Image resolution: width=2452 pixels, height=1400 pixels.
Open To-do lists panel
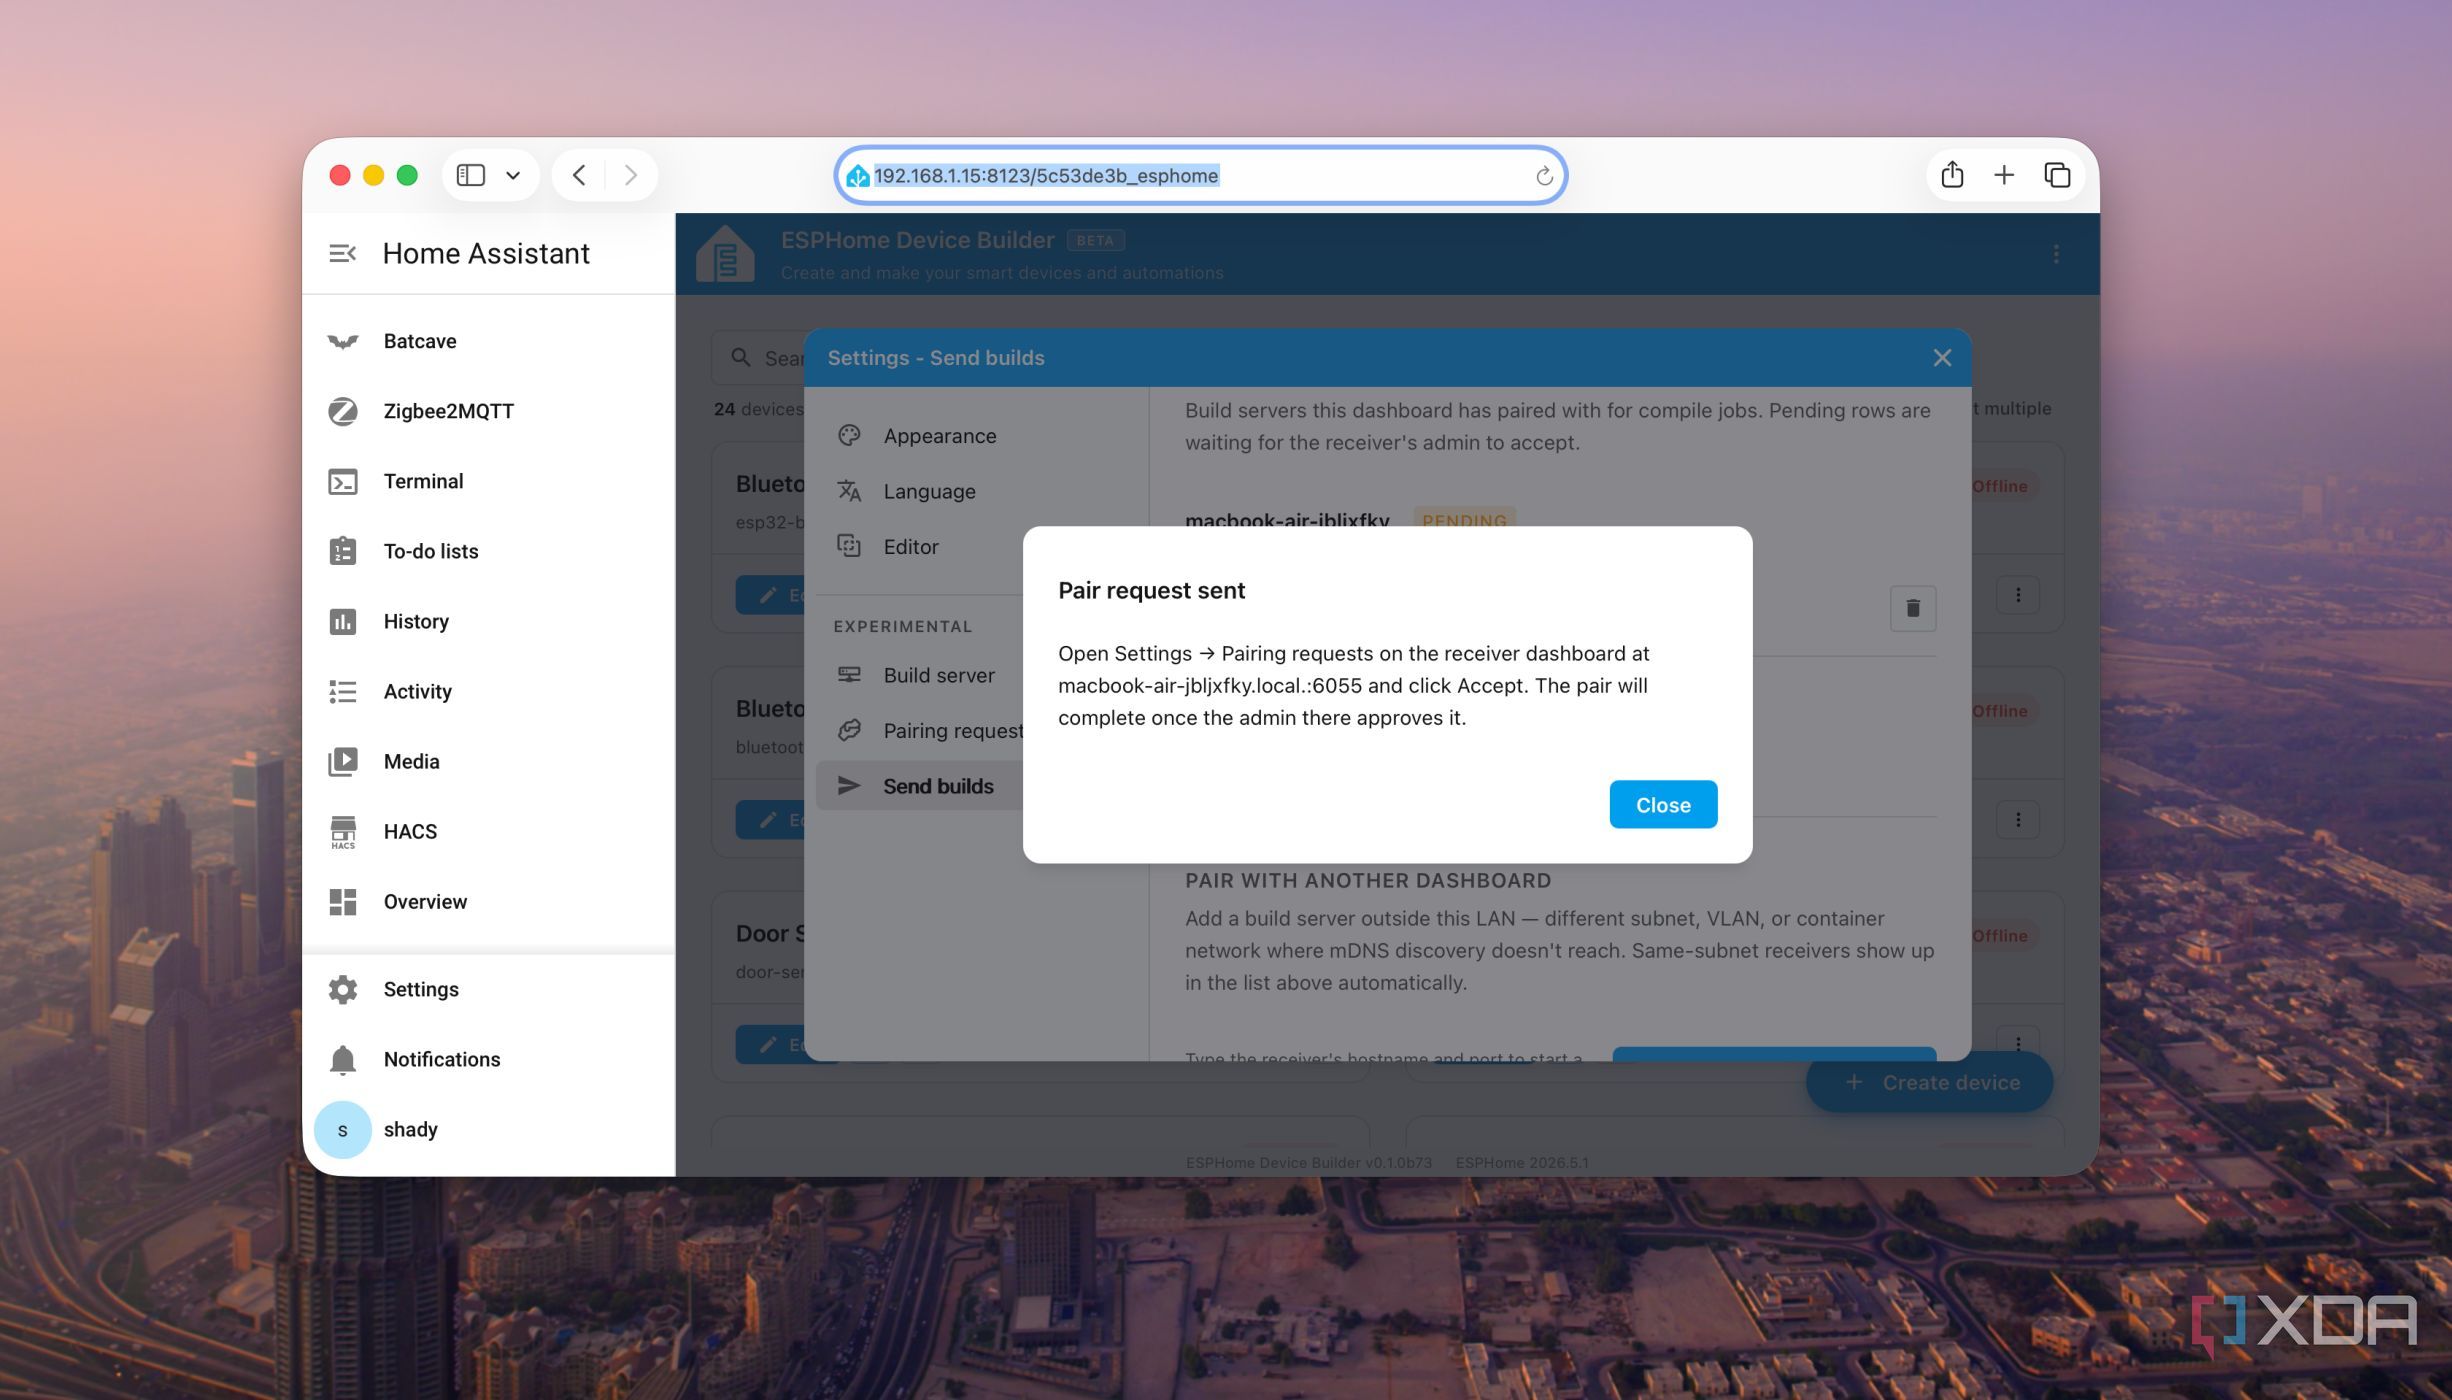488,551
